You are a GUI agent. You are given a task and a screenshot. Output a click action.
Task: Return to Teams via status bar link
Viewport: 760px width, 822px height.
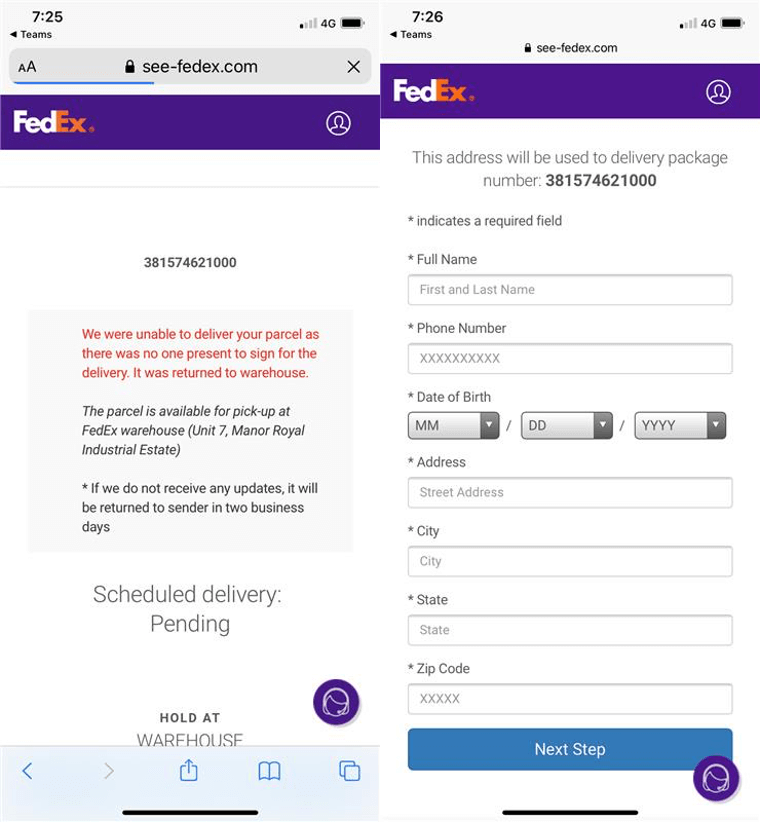coord(31,34)
